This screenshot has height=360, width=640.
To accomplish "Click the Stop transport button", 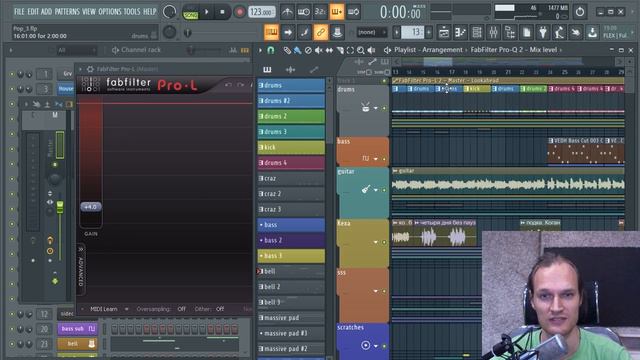I will click(x=222, y=12).
